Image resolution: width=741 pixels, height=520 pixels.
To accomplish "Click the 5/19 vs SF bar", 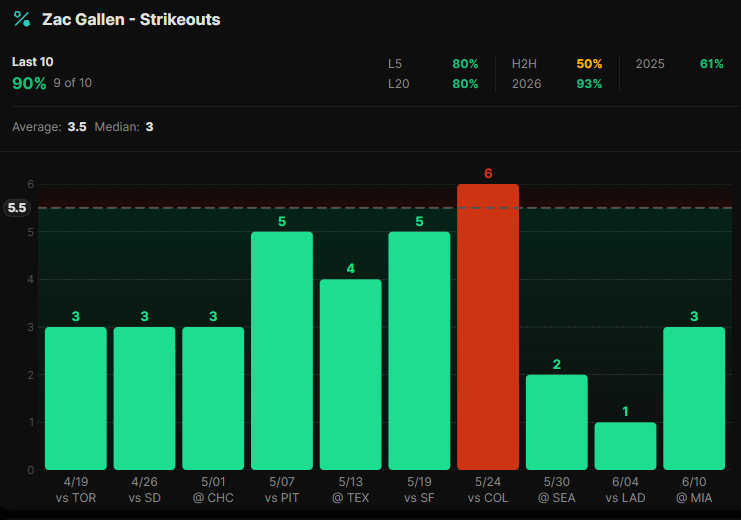I will pyautogui.click(x=419, y=351).
